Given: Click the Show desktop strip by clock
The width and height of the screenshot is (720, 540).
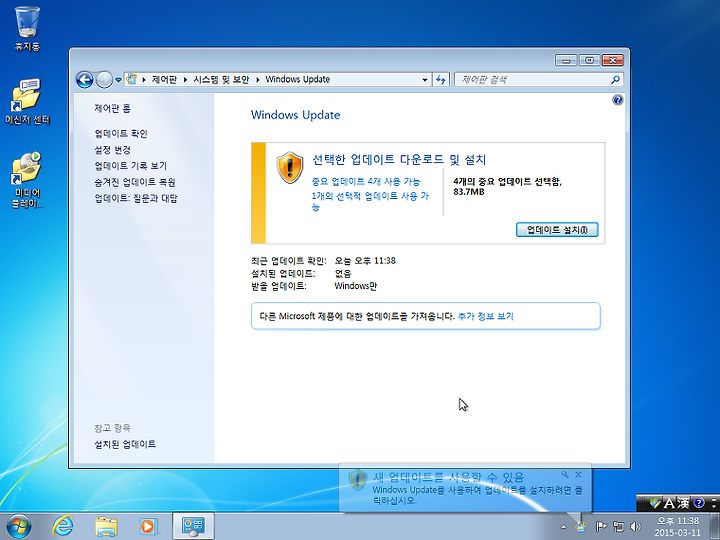Looking at the screenshot, I should [714, 526].
